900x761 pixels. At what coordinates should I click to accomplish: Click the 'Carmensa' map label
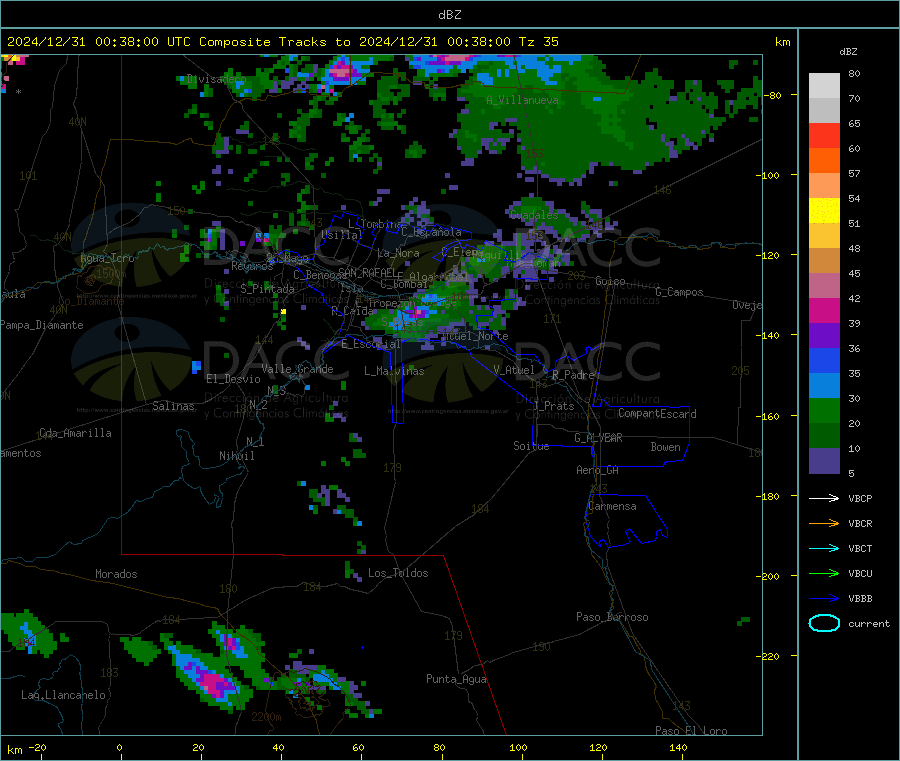[x=612, y=506]
